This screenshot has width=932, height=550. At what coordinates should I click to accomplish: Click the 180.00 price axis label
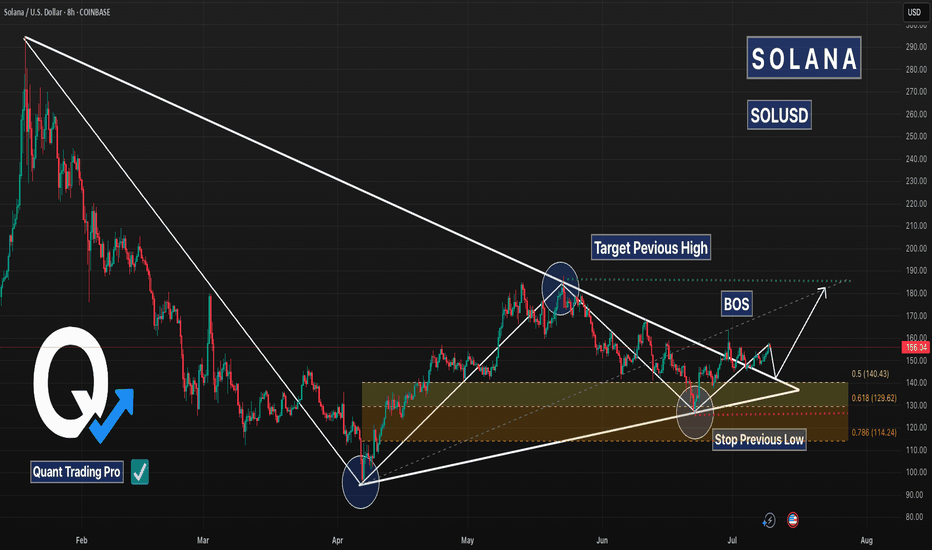[x=916, y=293]
